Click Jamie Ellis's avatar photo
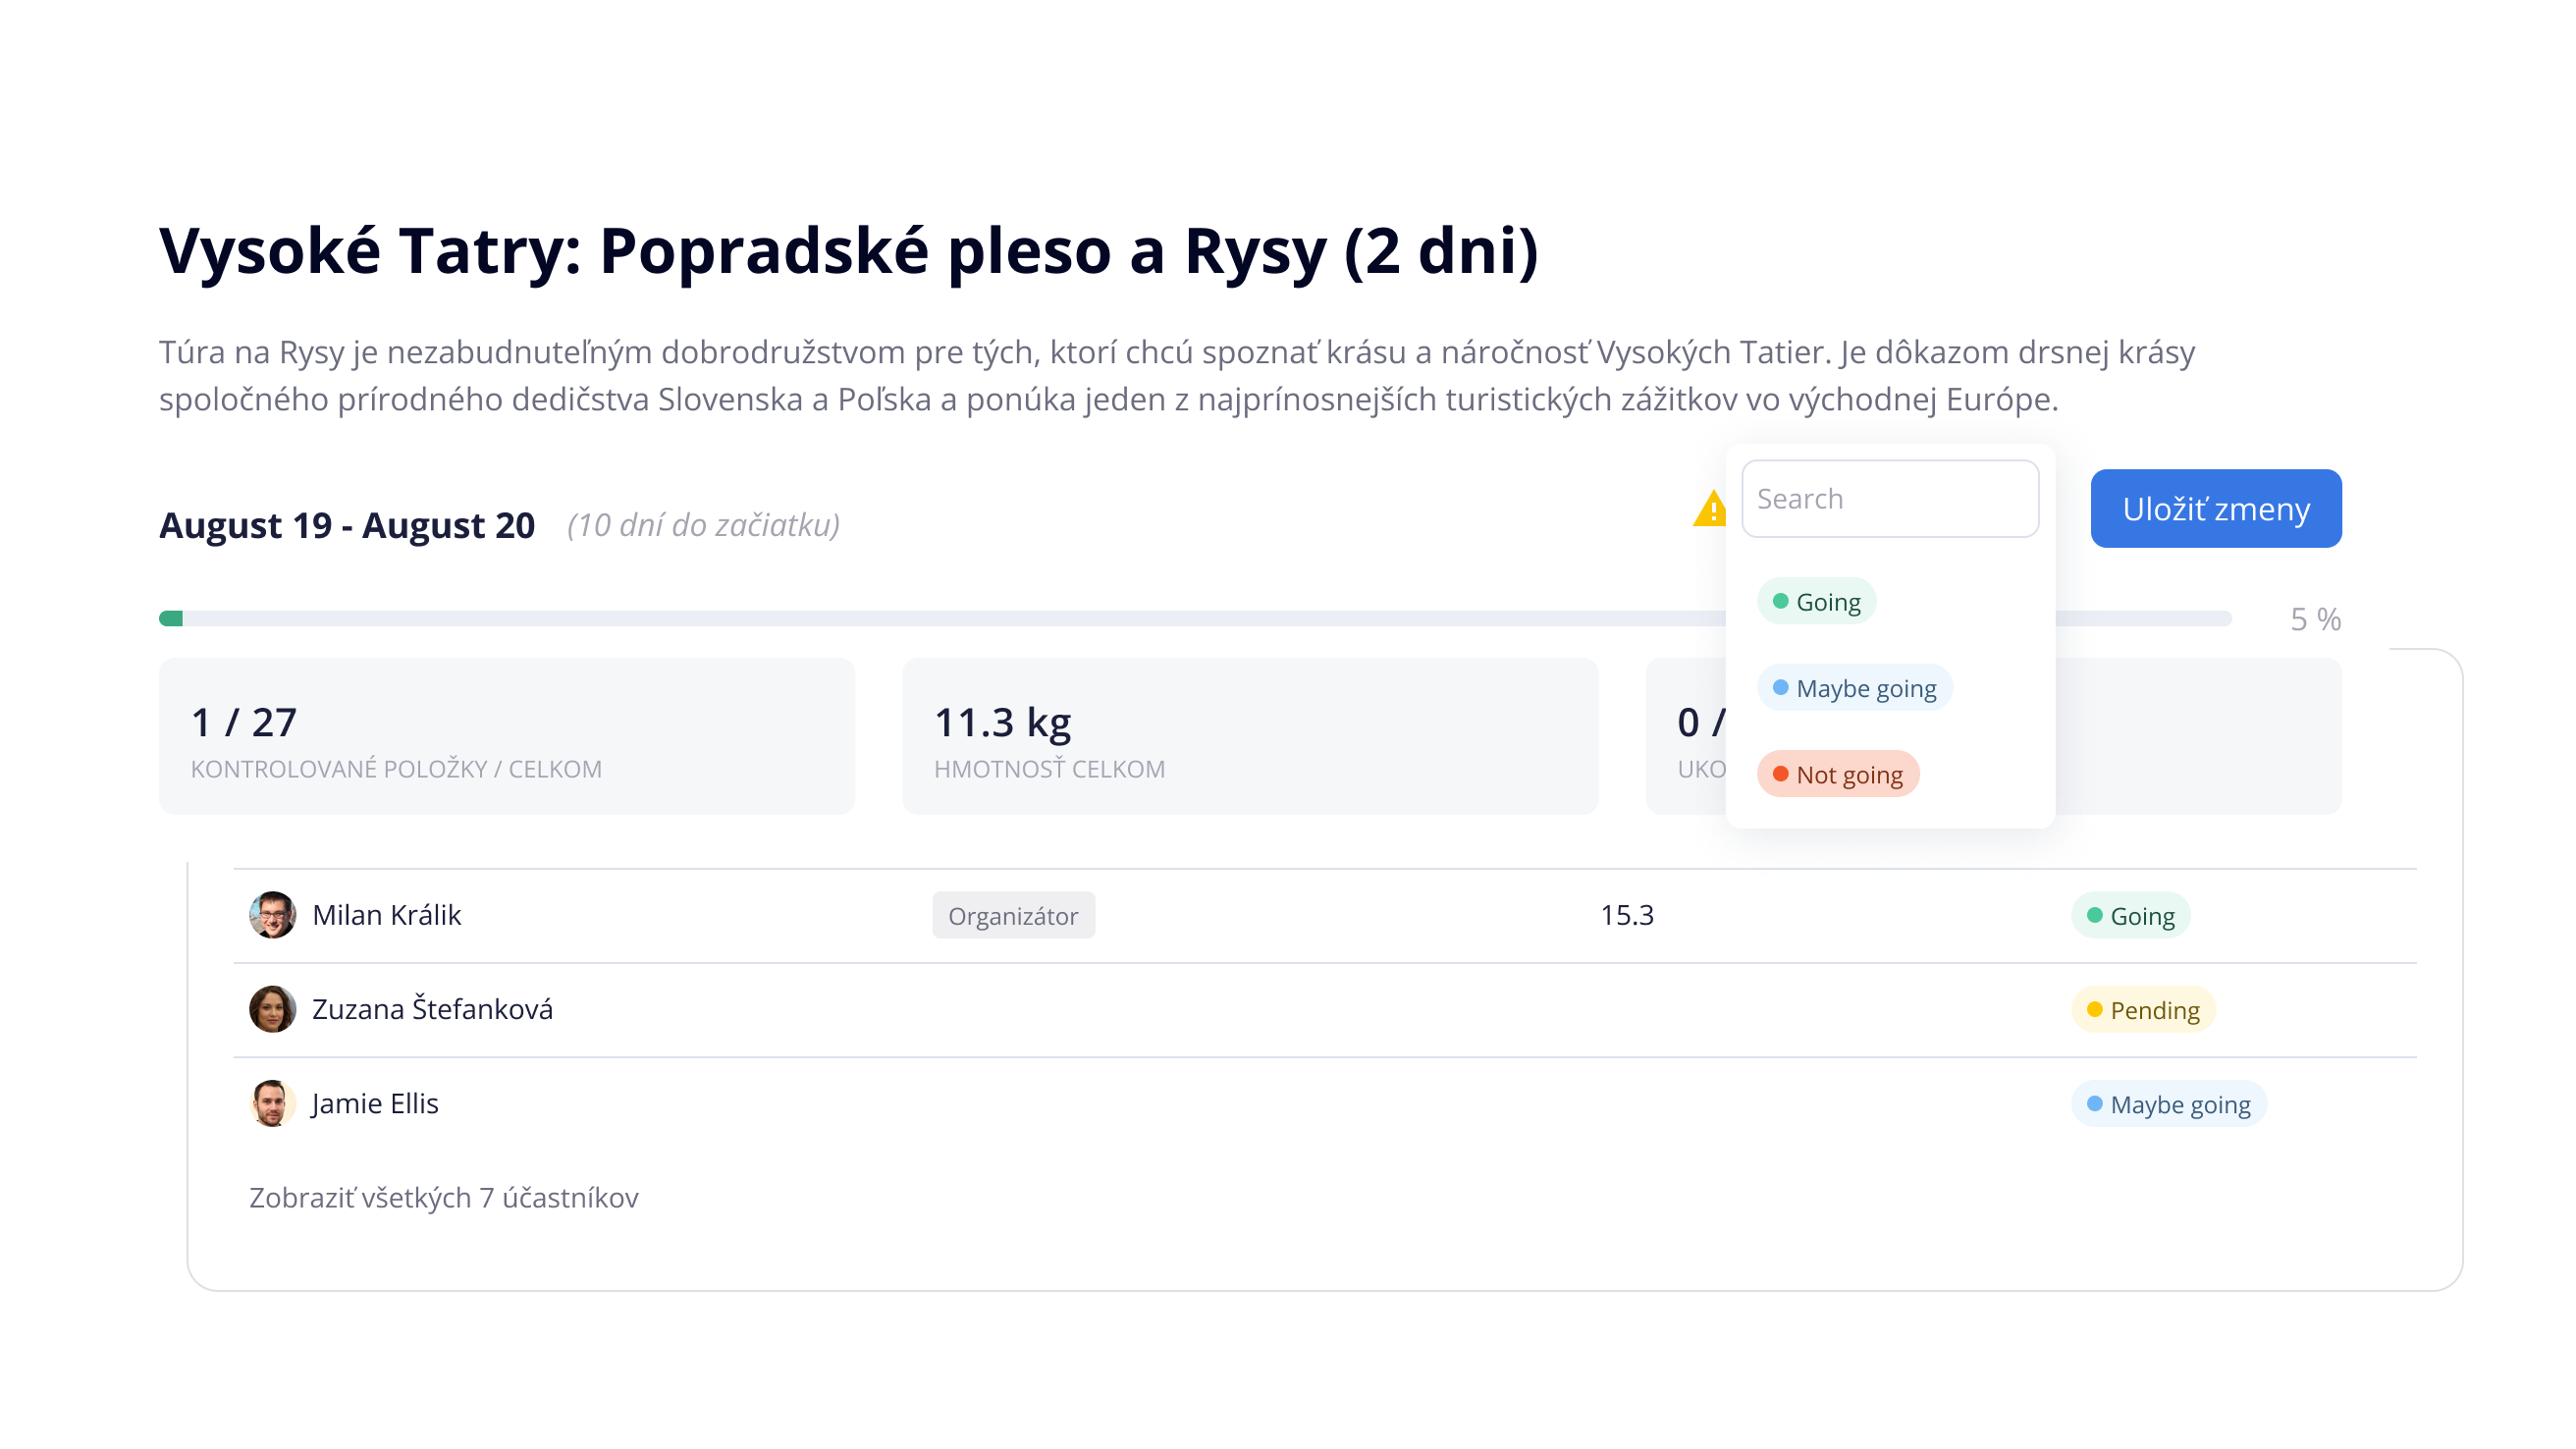Screen dimensions: 2576x1449 click(x=272, y=1103)
